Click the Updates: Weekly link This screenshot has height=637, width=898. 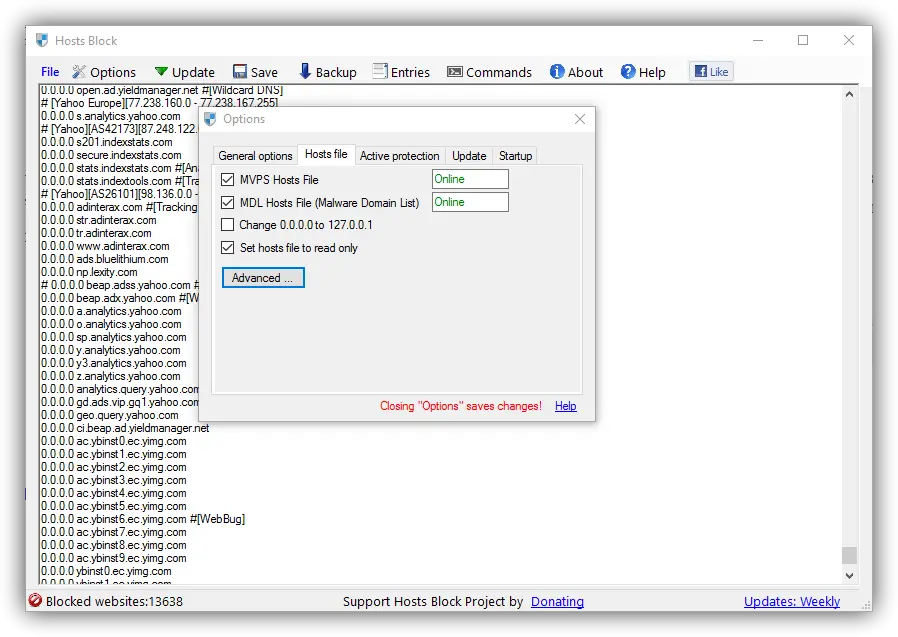(791, 601)
